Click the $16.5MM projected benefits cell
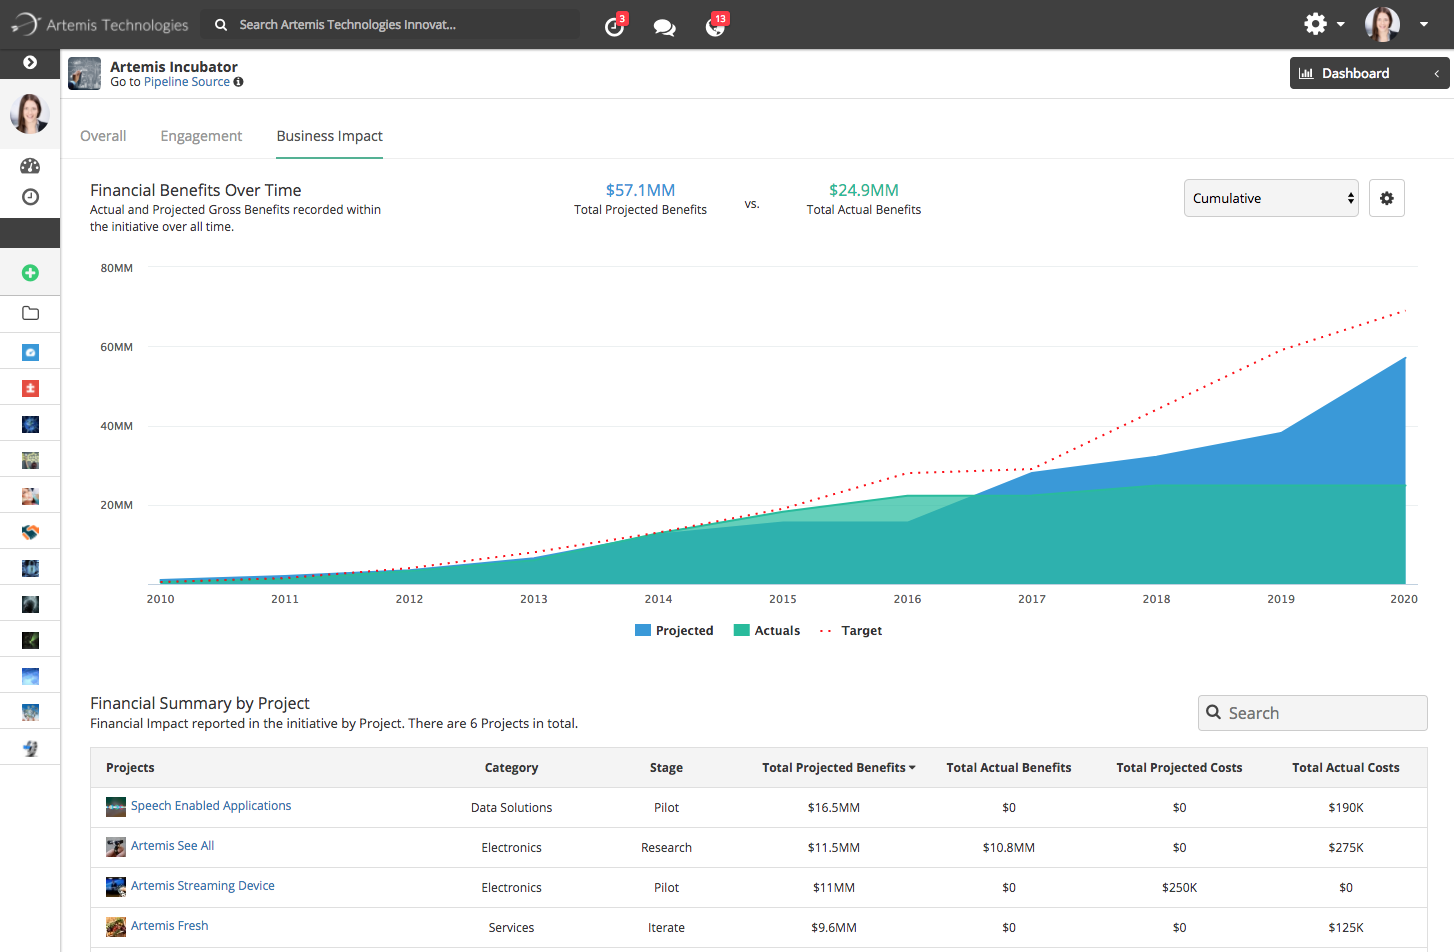The height and width of the screenshot is (952, 1454). [833, 808]
